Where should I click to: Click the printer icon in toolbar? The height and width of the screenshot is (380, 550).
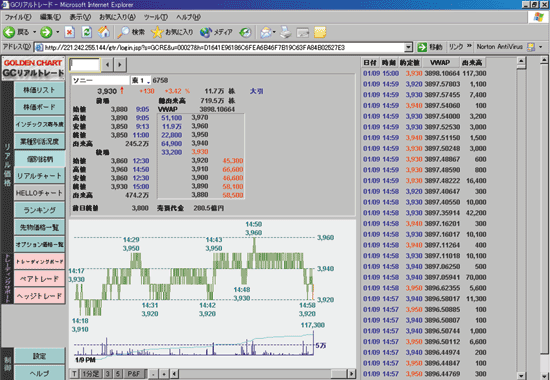[286, 32]
